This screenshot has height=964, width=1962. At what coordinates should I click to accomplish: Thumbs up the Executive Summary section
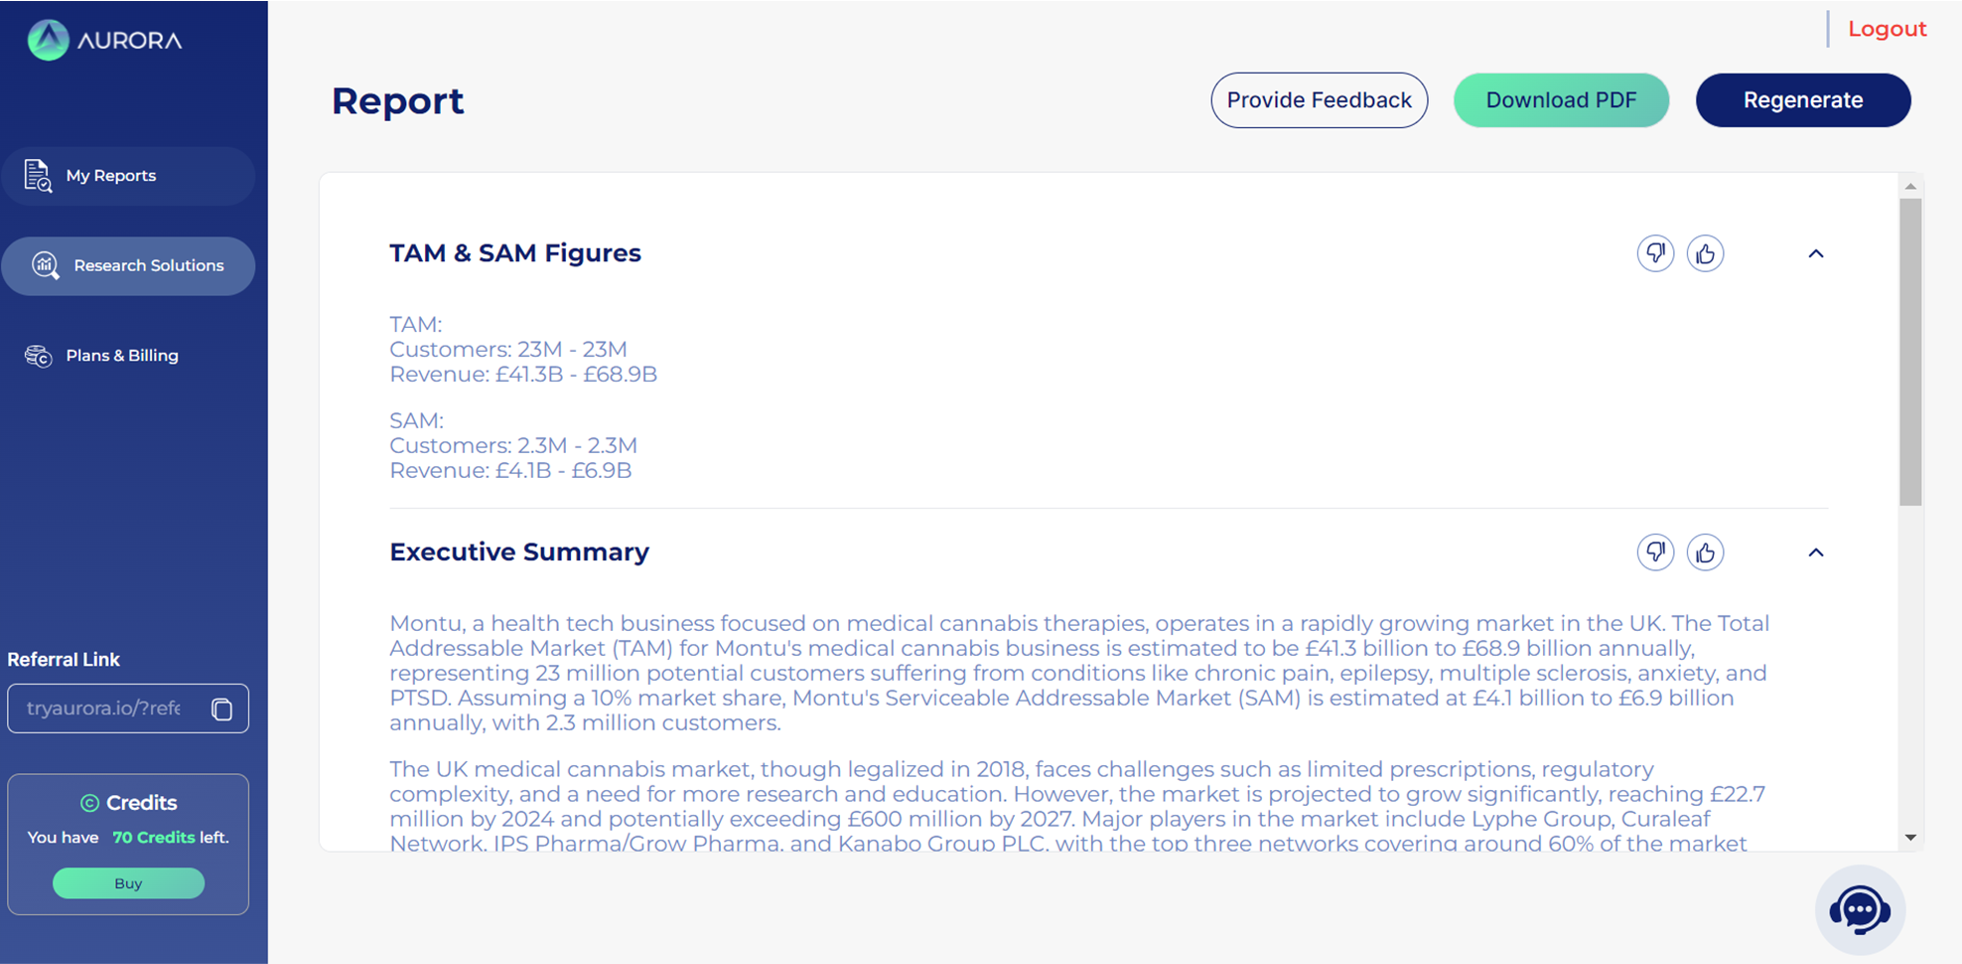(x=1705, y=552)
